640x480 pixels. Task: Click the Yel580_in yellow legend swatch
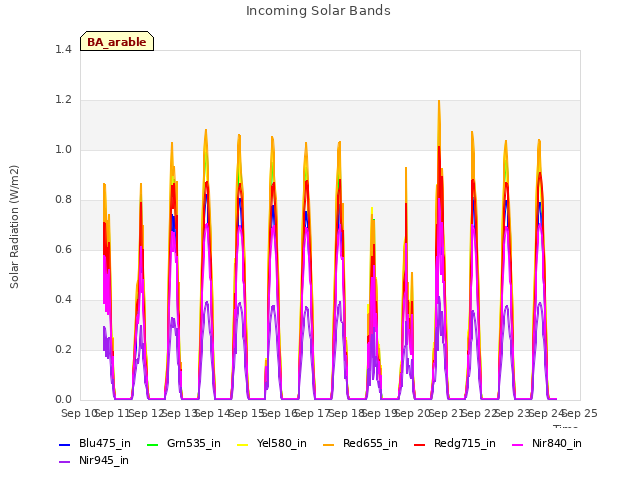click(242, 444)
